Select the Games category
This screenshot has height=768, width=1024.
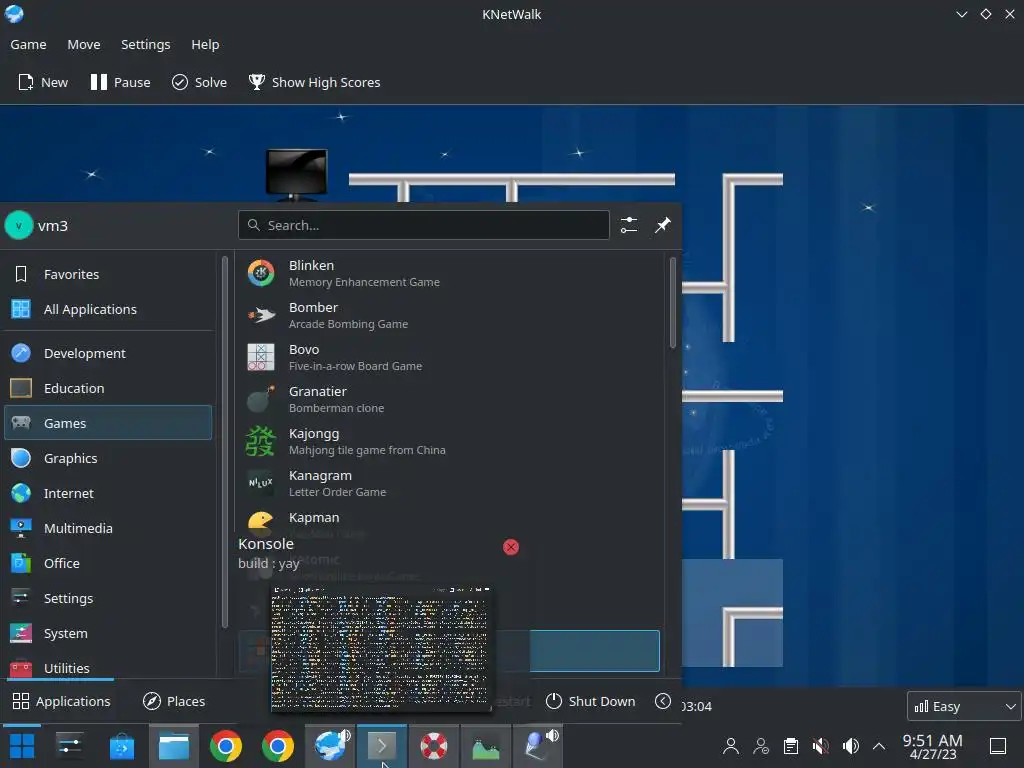(108, 423)
